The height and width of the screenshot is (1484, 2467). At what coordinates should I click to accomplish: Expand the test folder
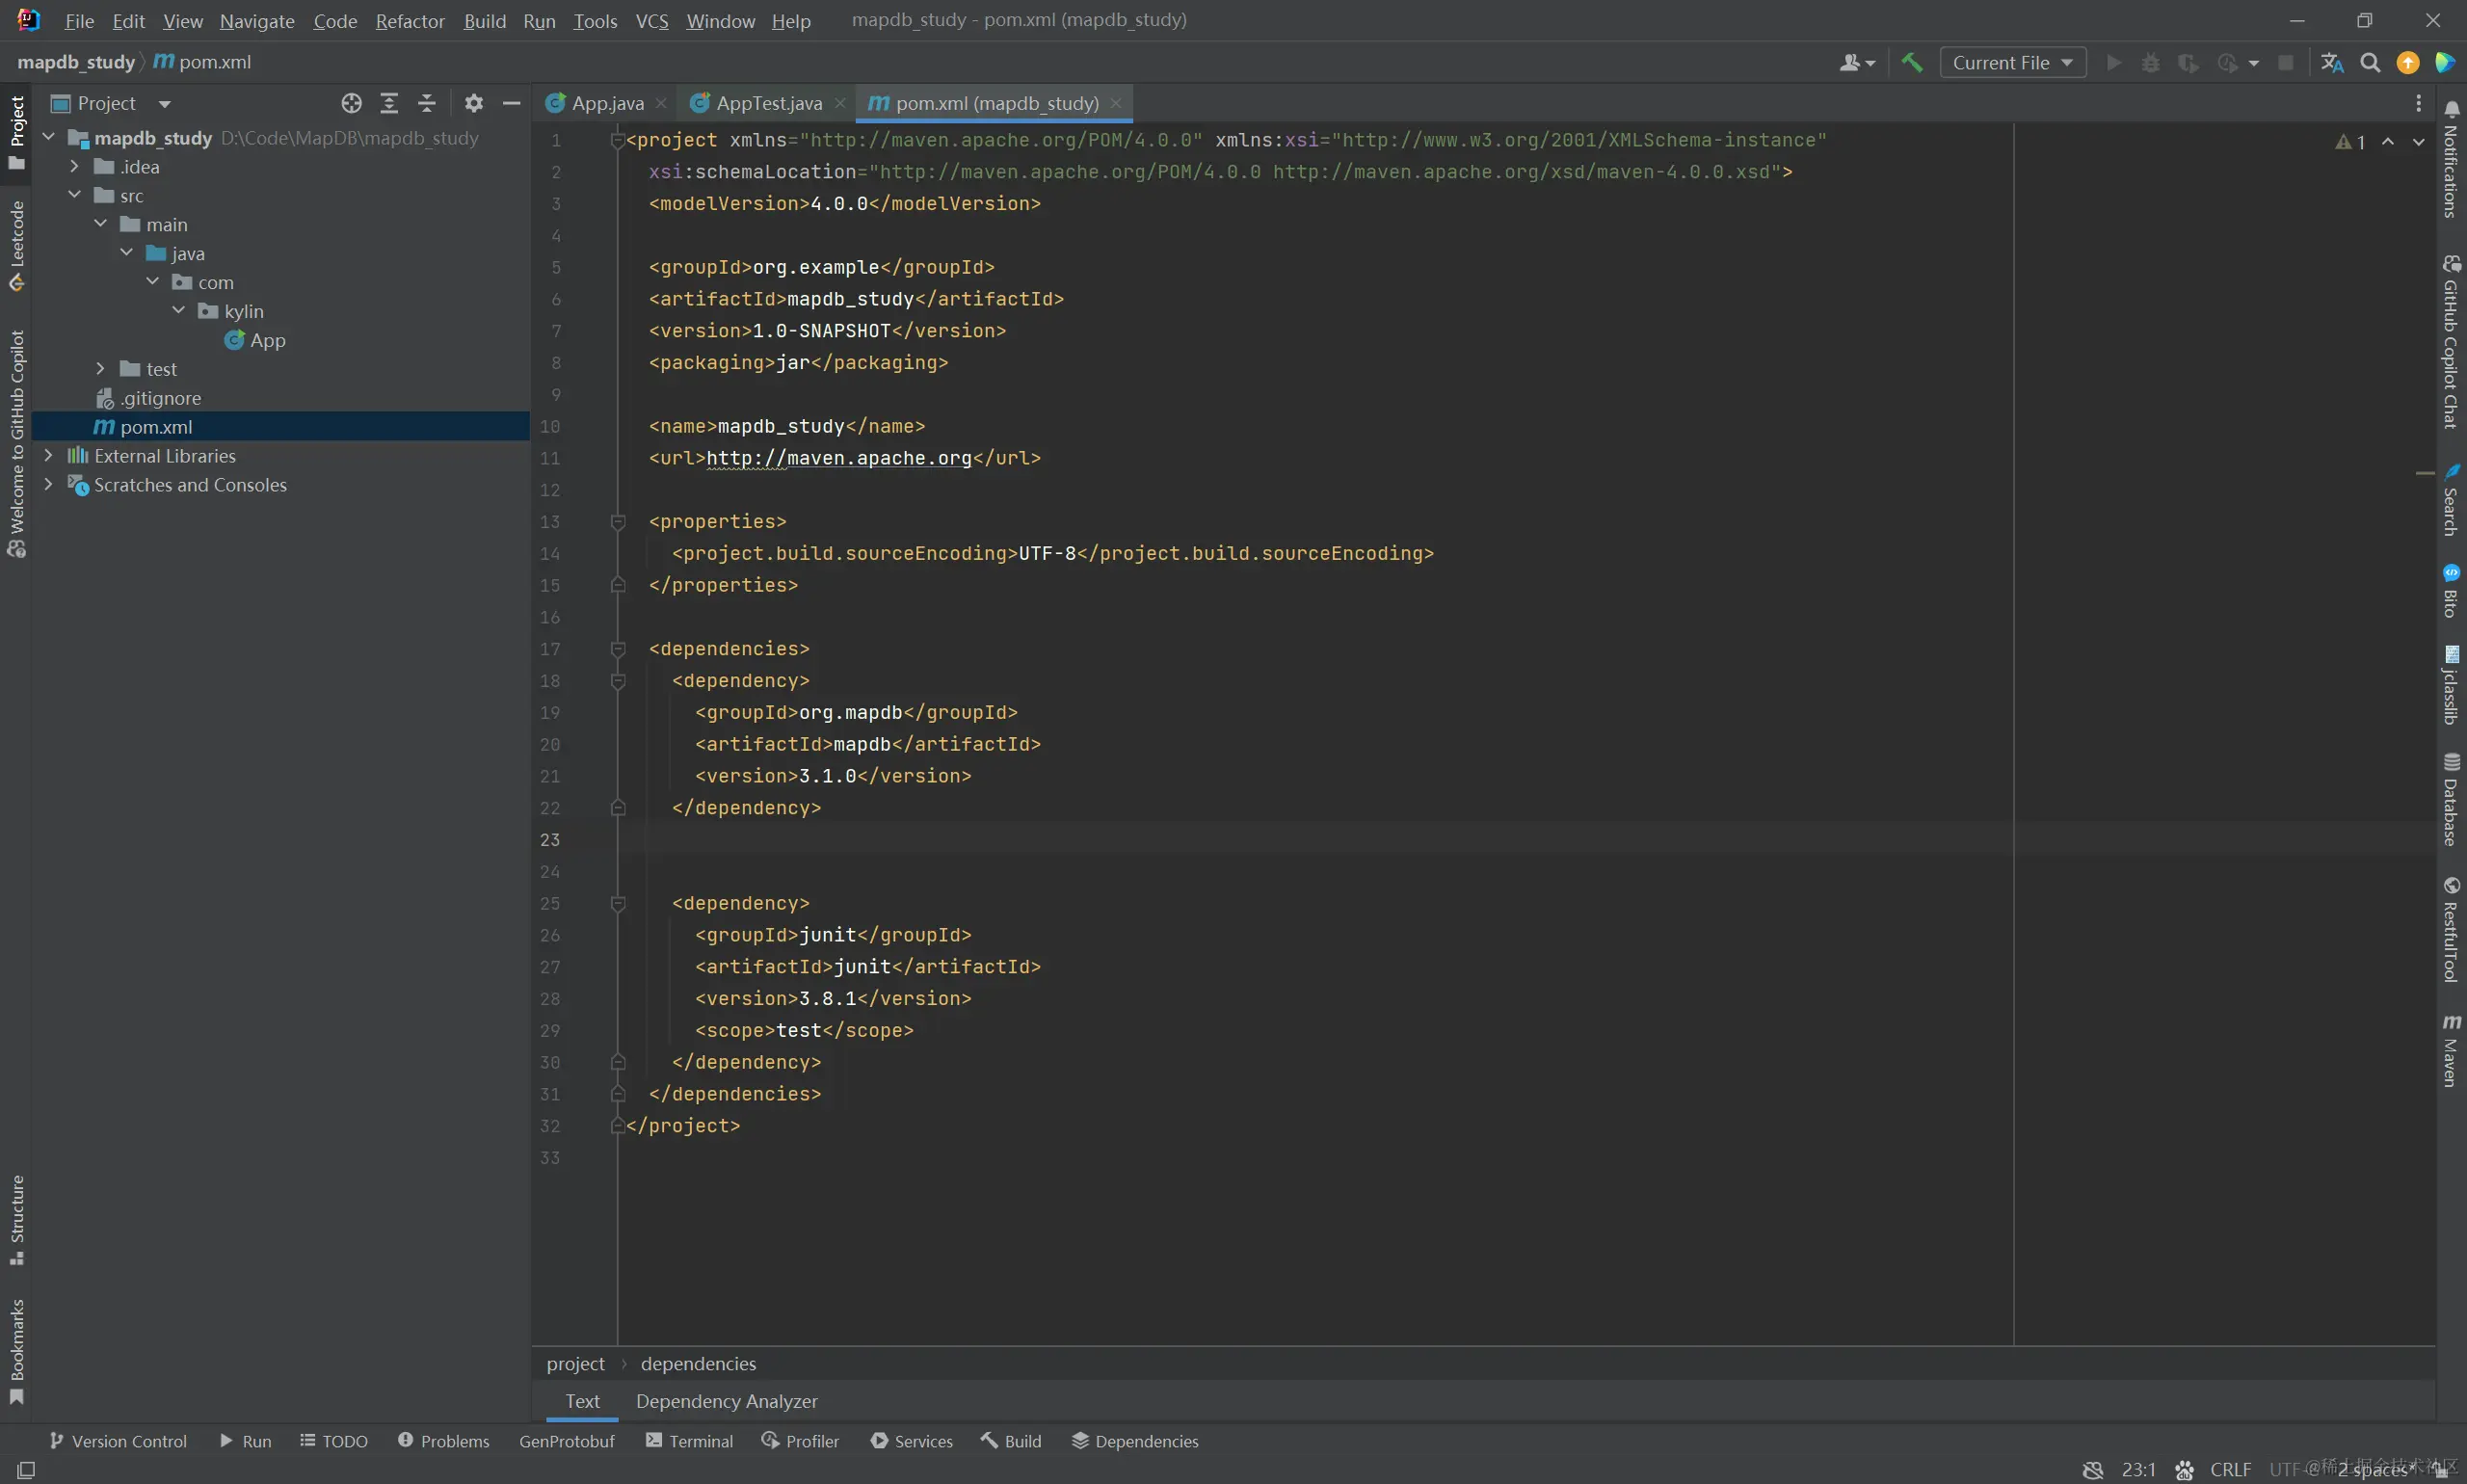coord(100,369)
